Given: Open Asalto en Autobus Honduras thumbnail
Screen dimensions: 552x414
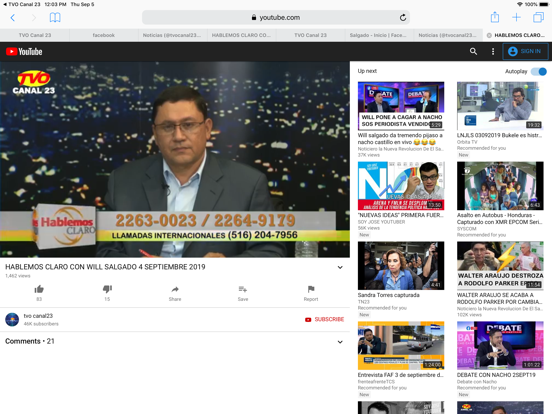Looking at the screenshot, I should (x=500, y=186).
